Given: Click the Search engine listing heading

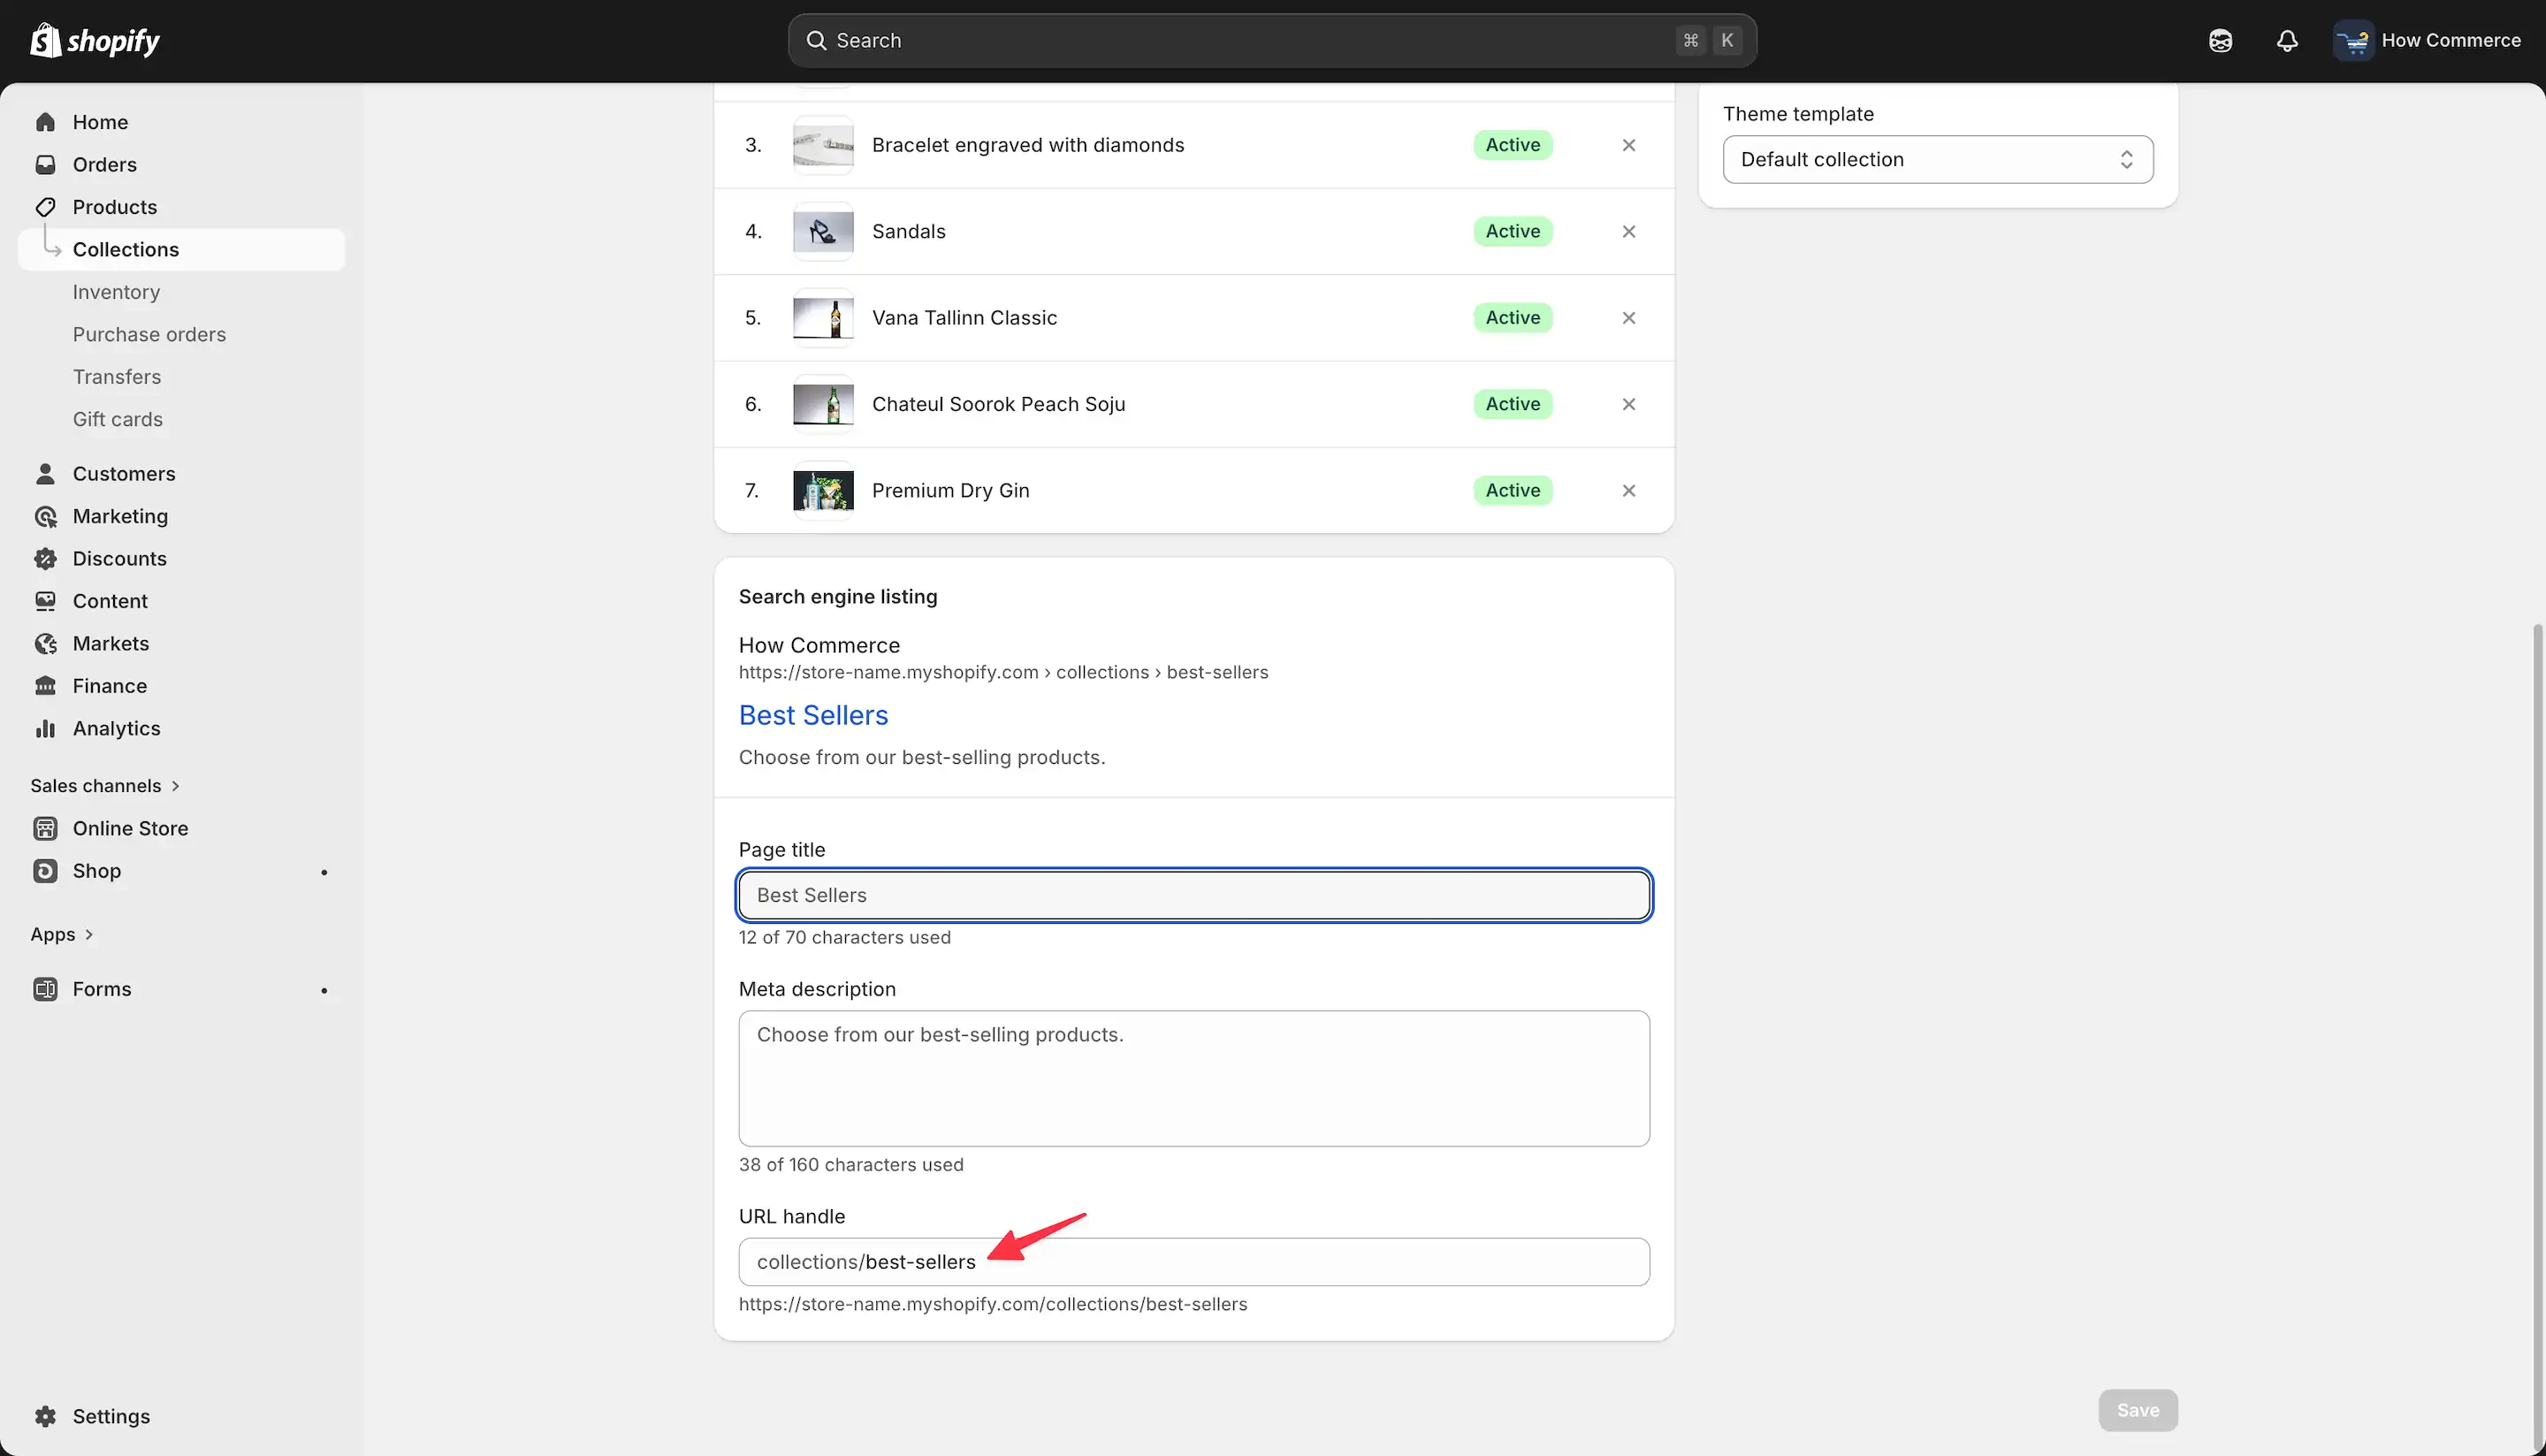Looking at the screenshot, I should [838, 597].
